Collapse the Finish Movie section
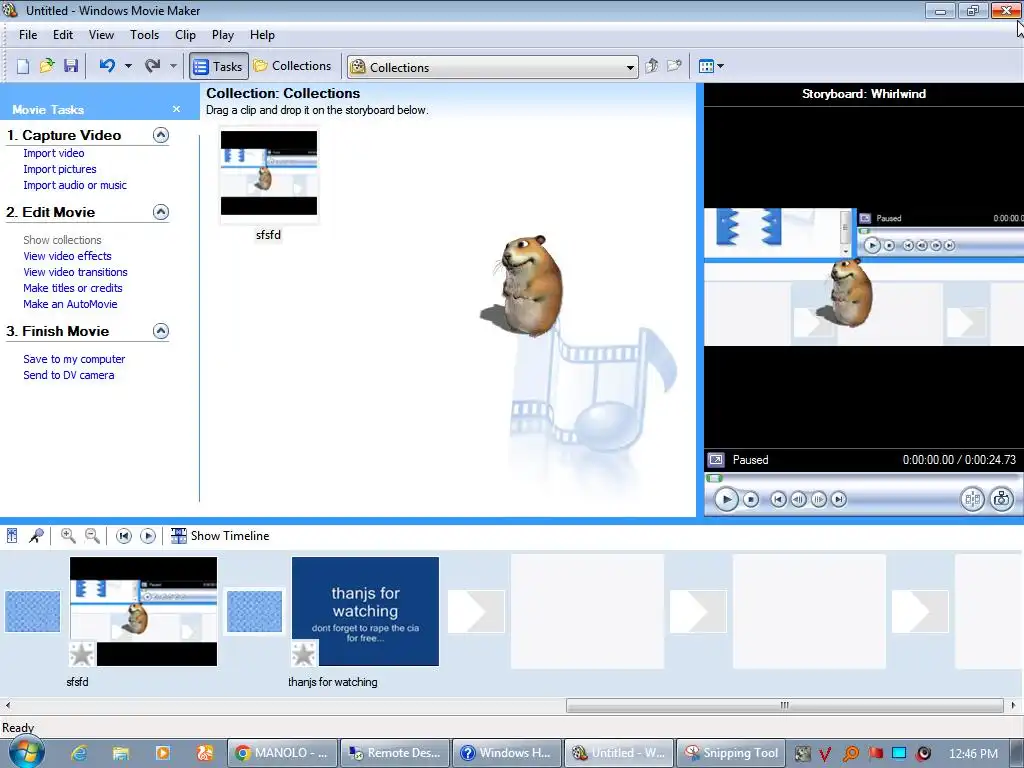 (161, 331)
